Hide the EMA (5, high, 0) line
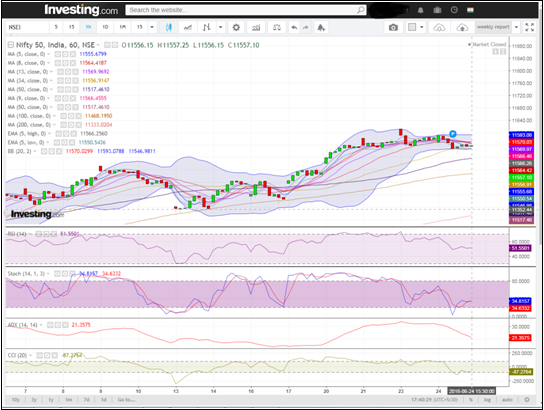Viewport: 544px width, 410px height. pos(59,134)
